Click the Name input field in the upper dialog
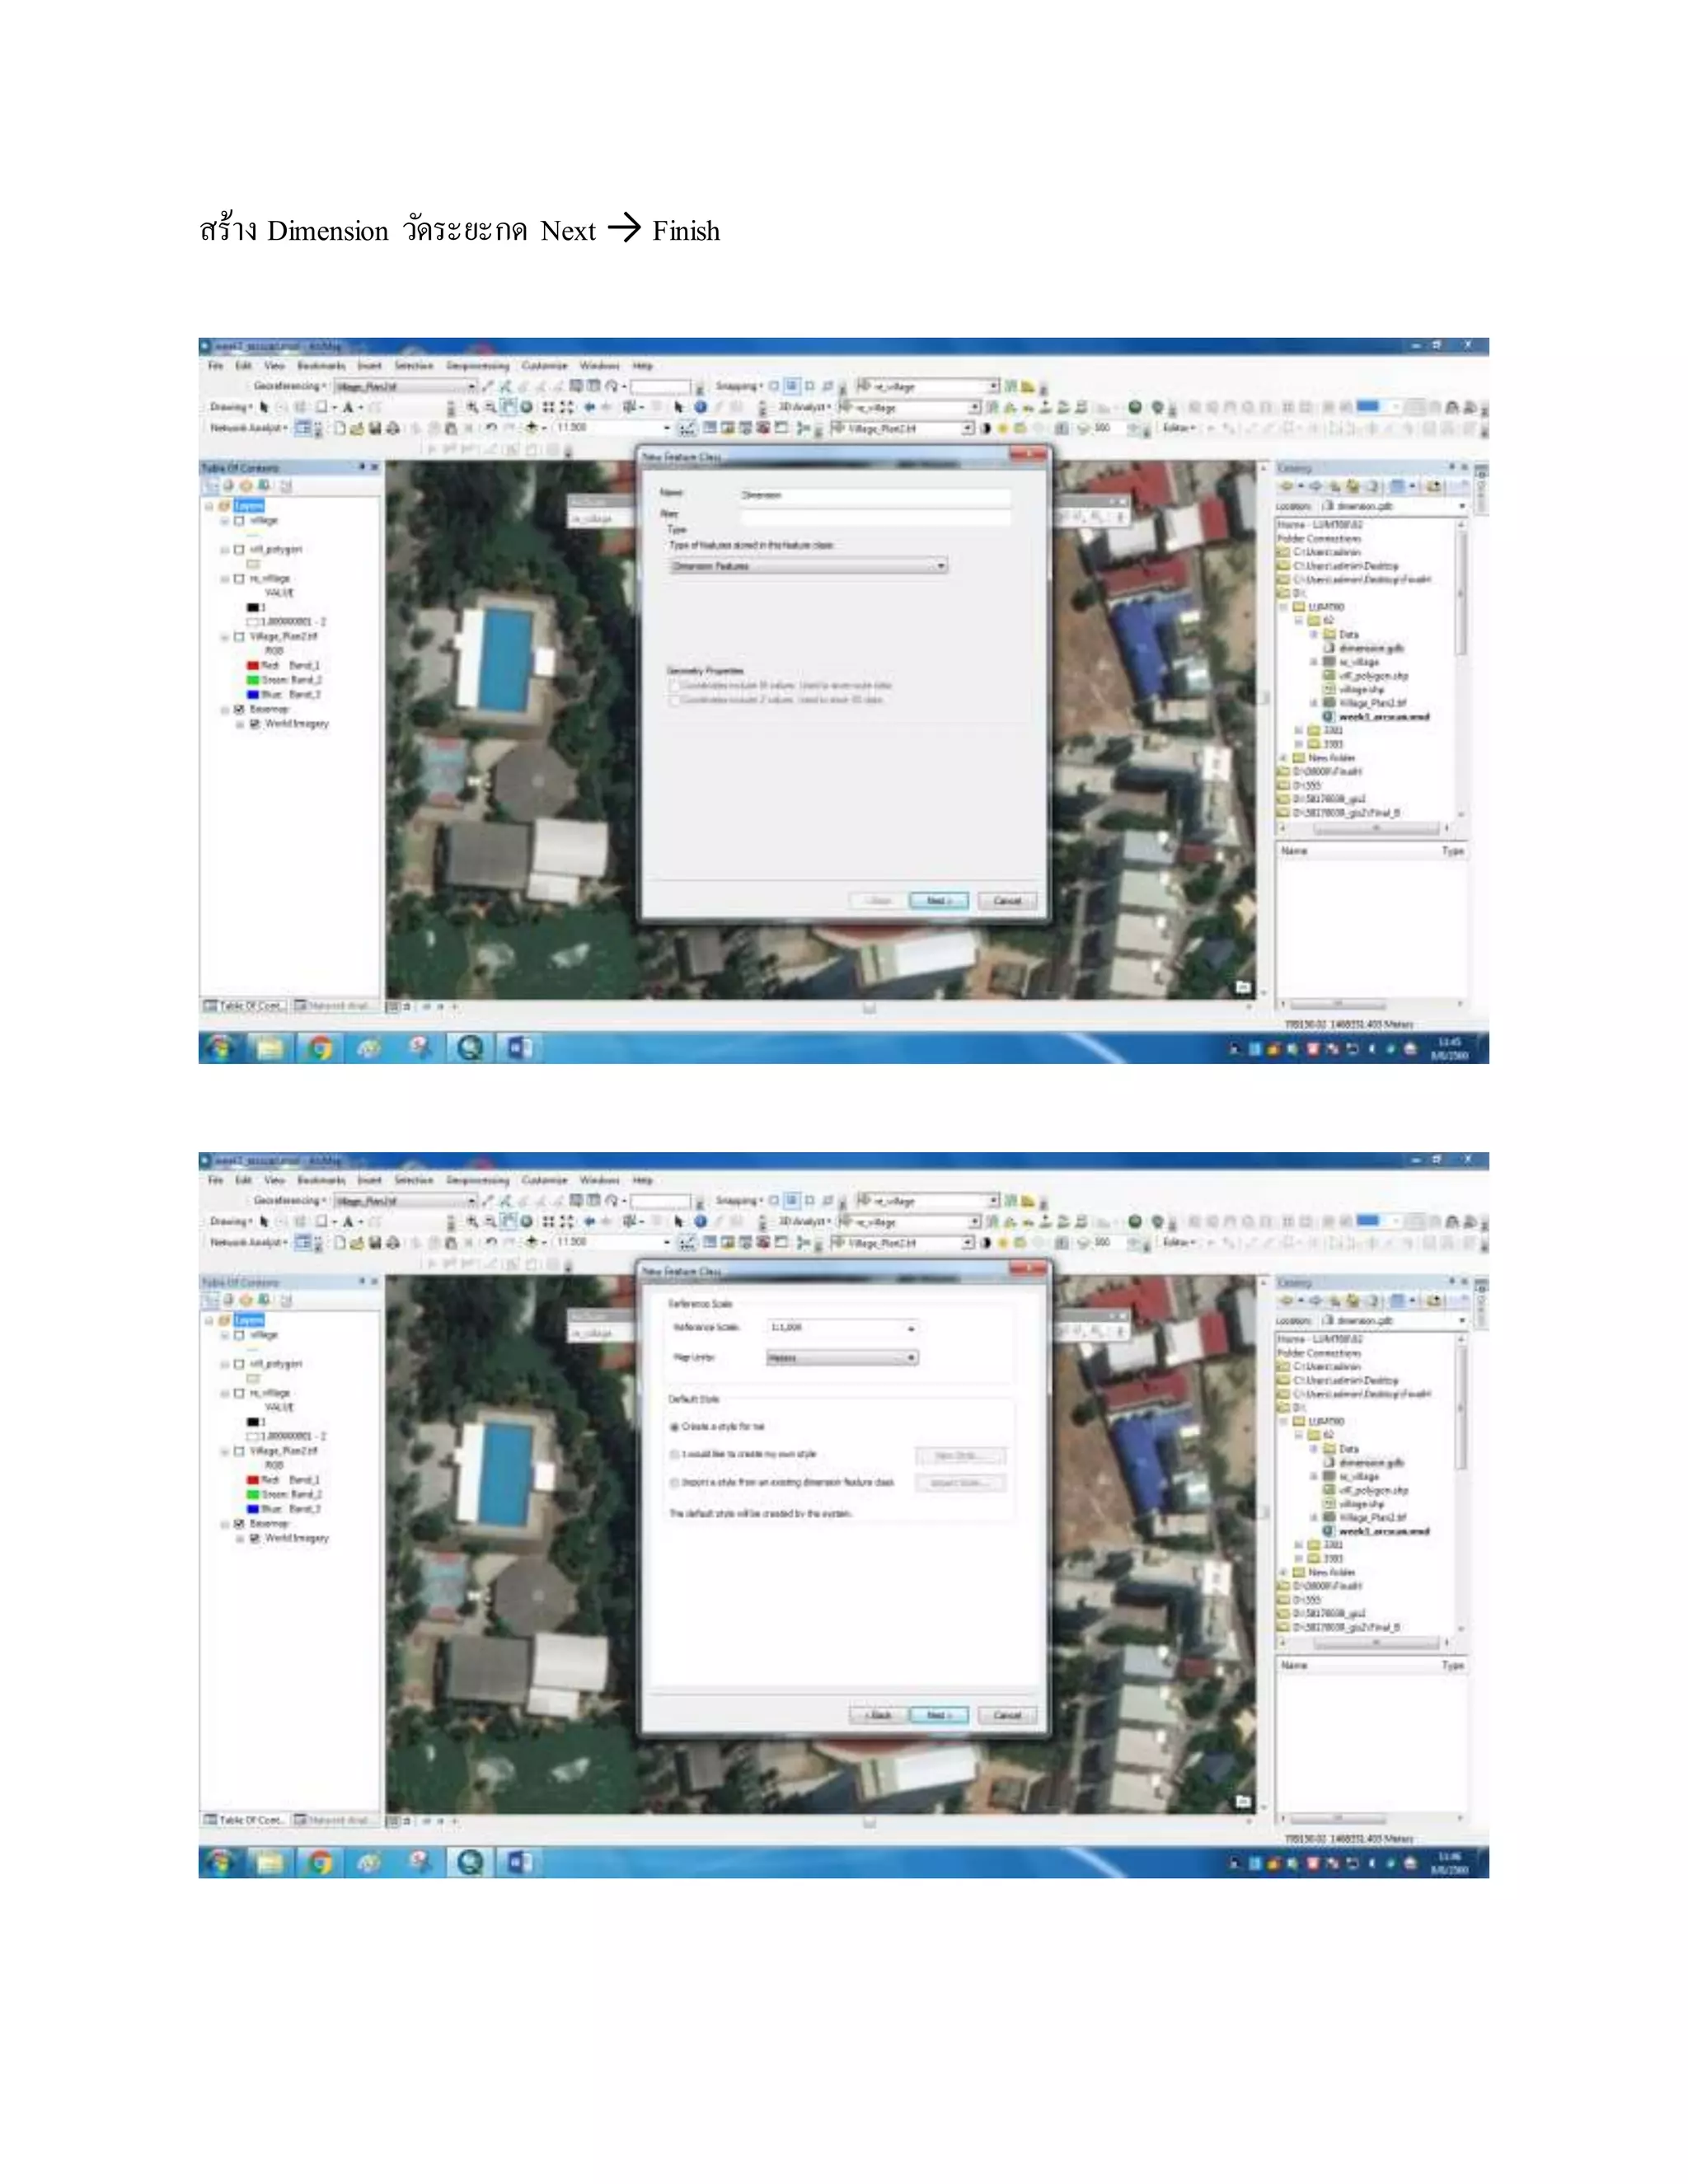The width and height of the screenshot is (1688, 2184). (x=874, y=495)
